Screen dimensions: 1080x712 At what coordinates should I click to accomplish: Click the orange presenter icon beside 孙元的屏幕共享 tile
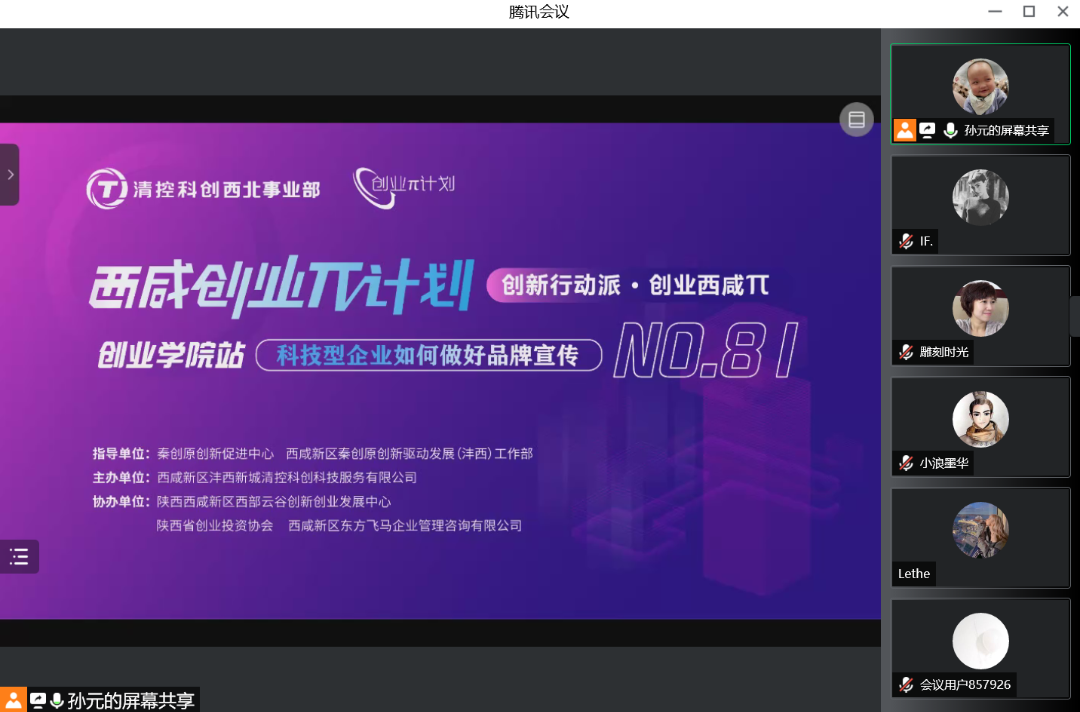(x=904, y=130)
